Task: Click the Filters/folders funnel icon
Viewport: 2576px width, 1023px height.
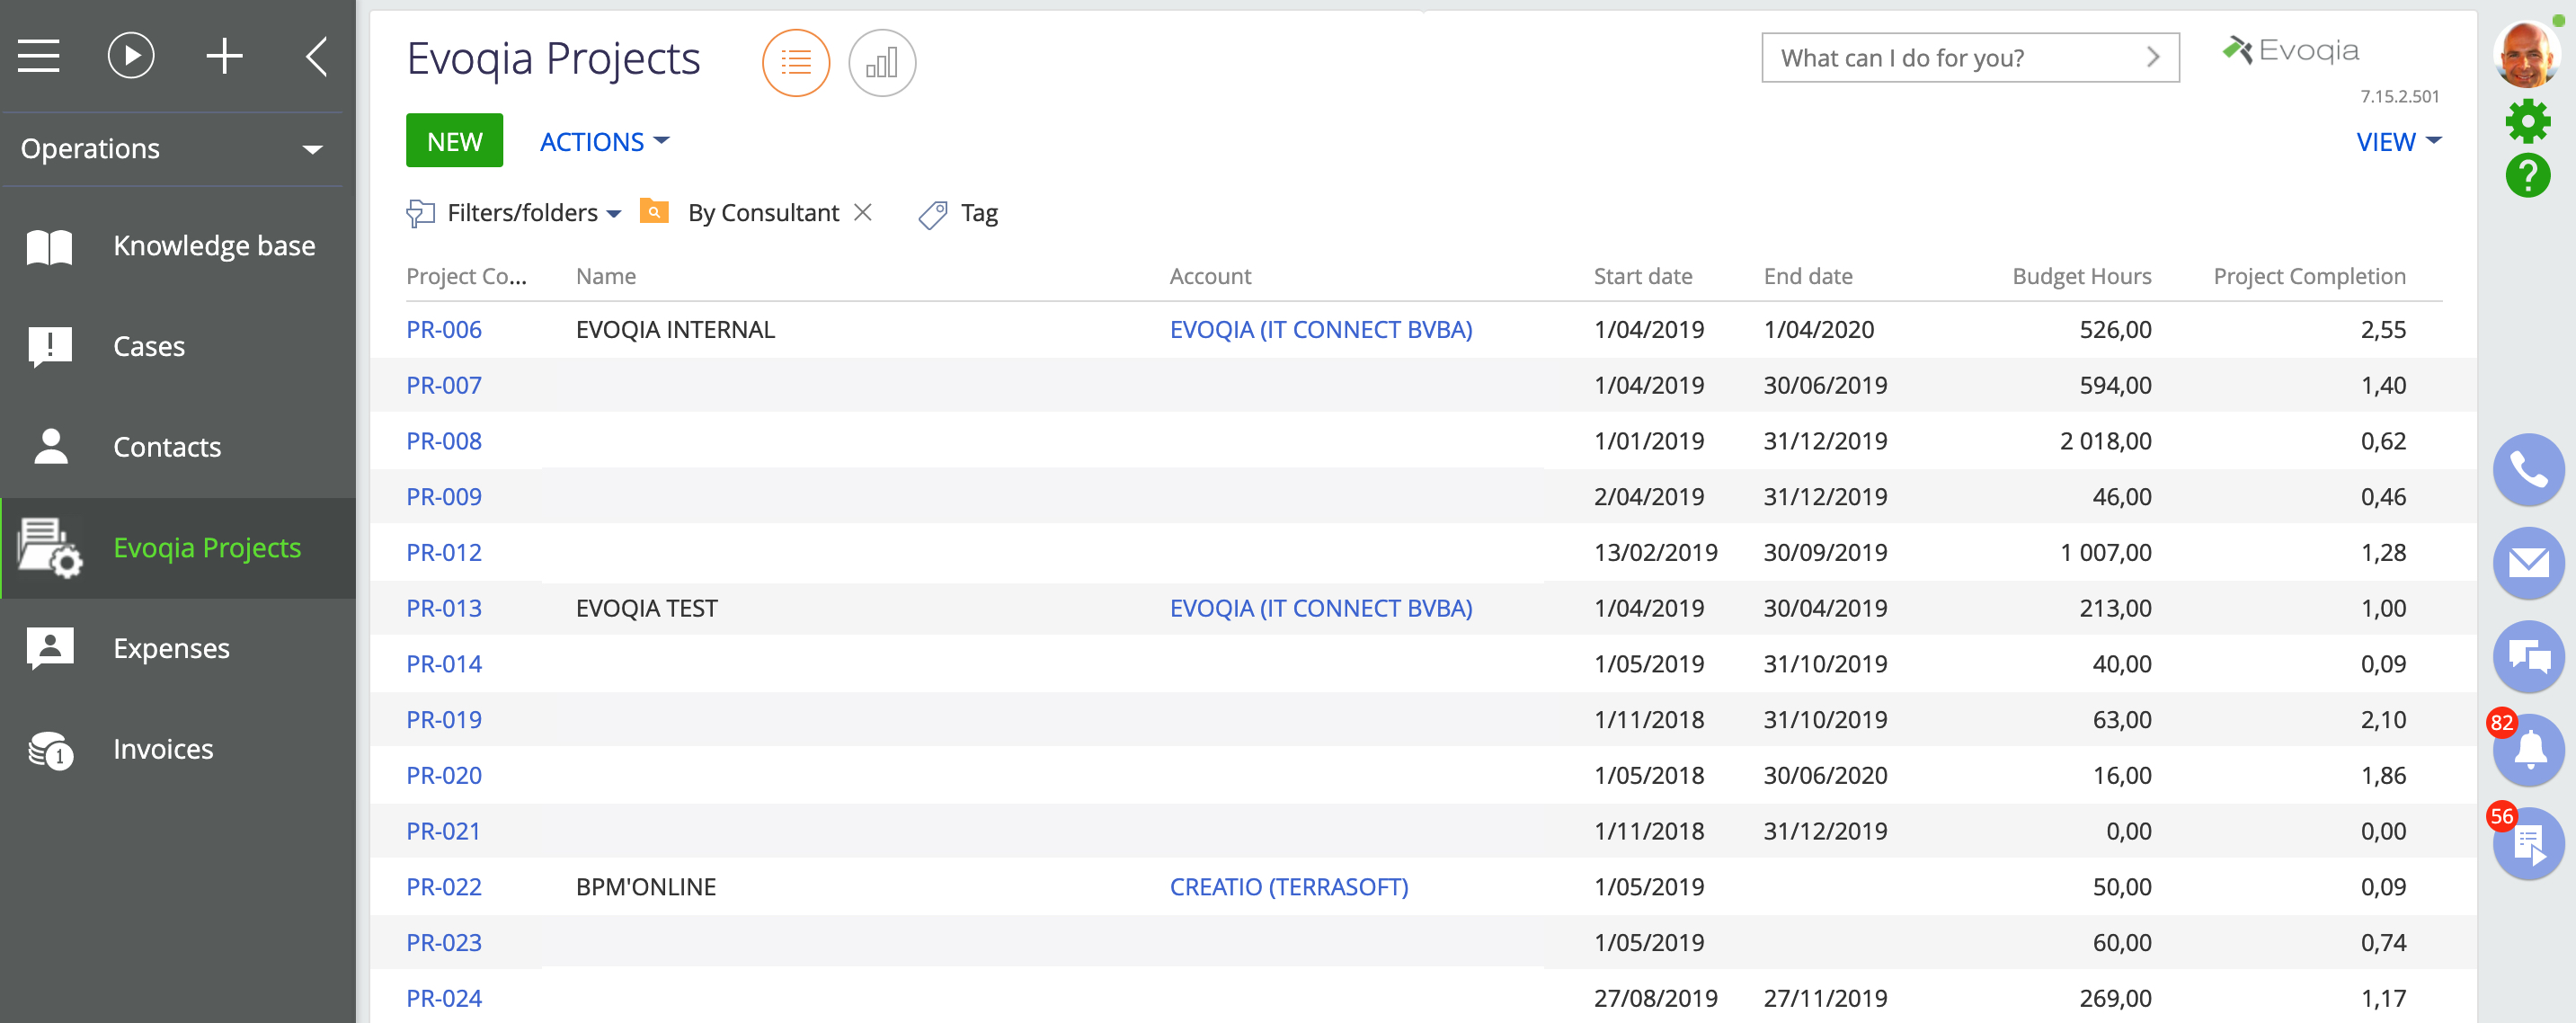Action: (x=420, y=213)
